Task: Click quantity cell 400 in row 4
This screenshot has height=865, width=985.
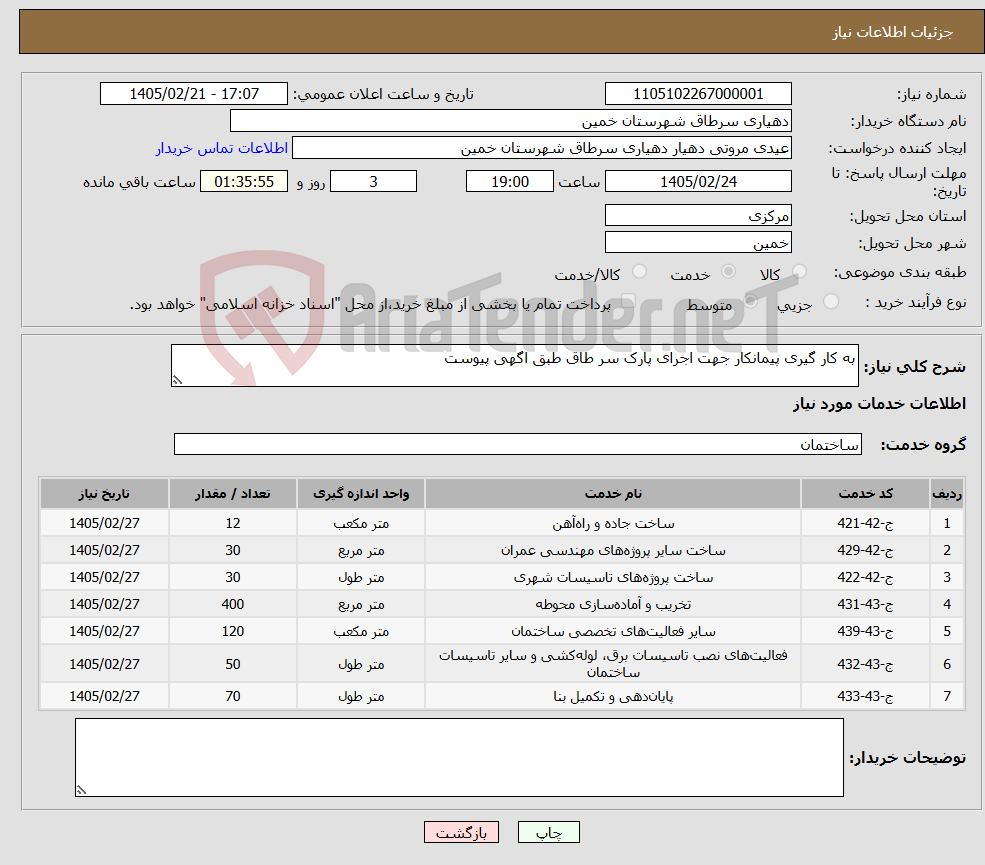Action: [x=232, y=604]
